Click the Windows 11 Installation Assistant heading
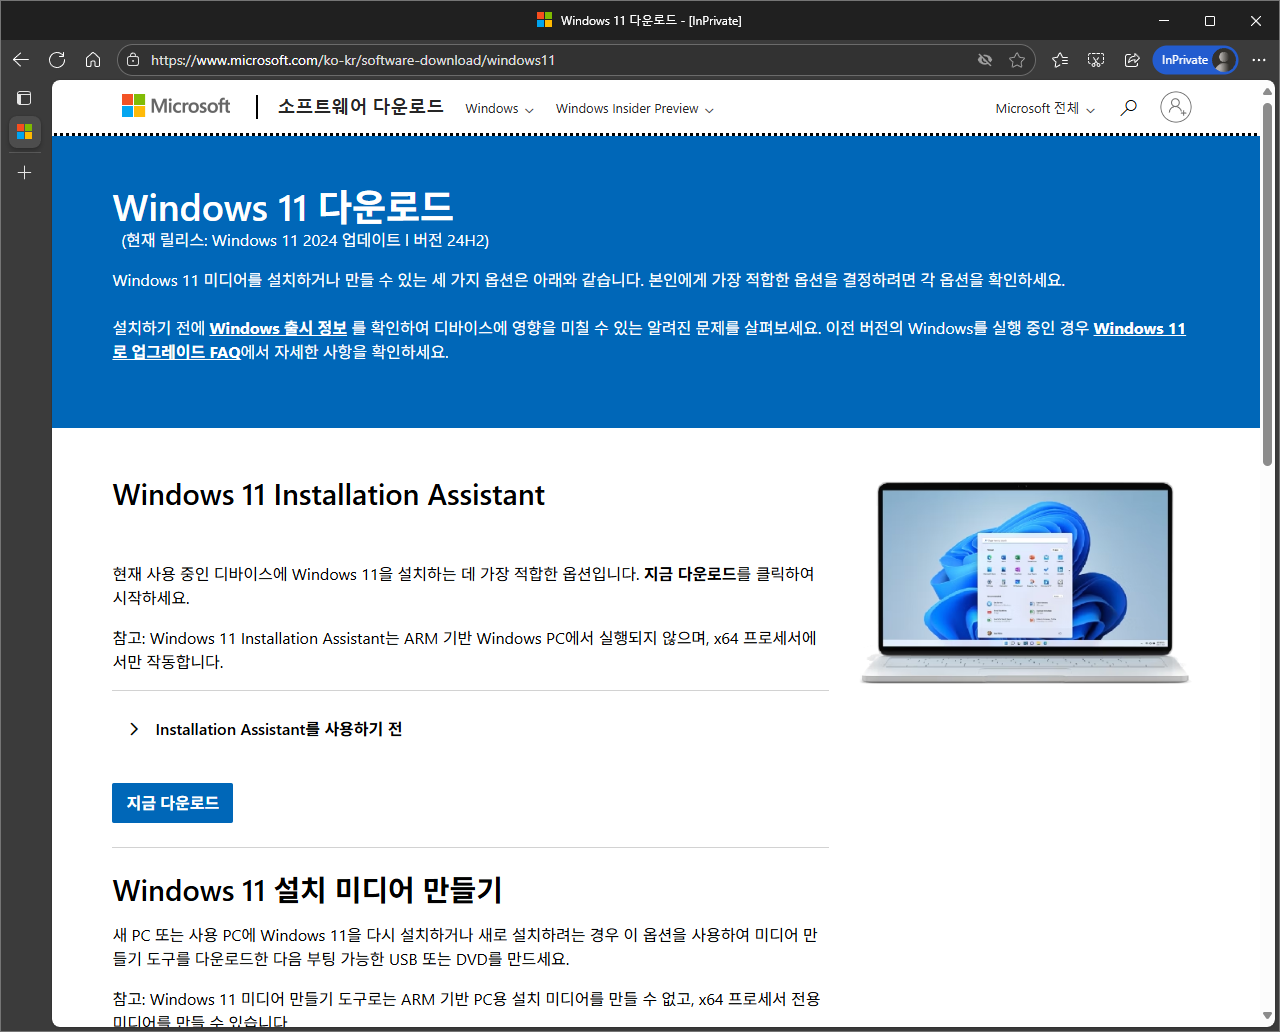This screenshot has height=1032, width=1280. tap(329, 495)
